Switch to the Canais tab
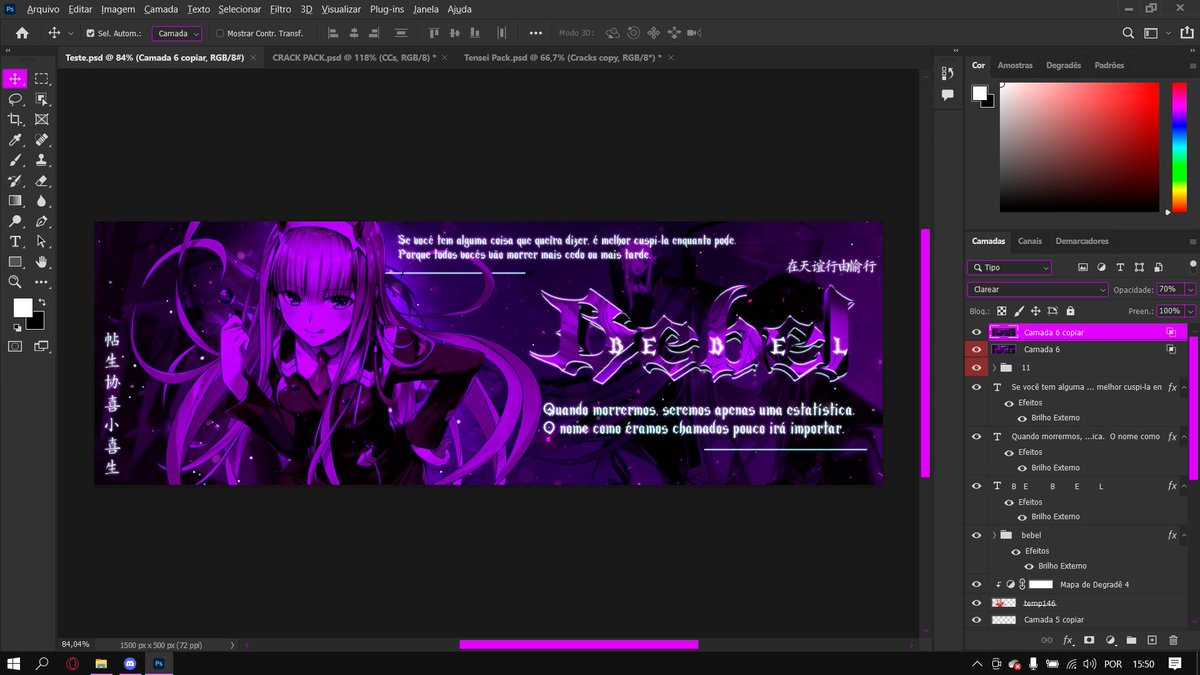This screenshot has height=675, width=1200. pos(1030,241)
